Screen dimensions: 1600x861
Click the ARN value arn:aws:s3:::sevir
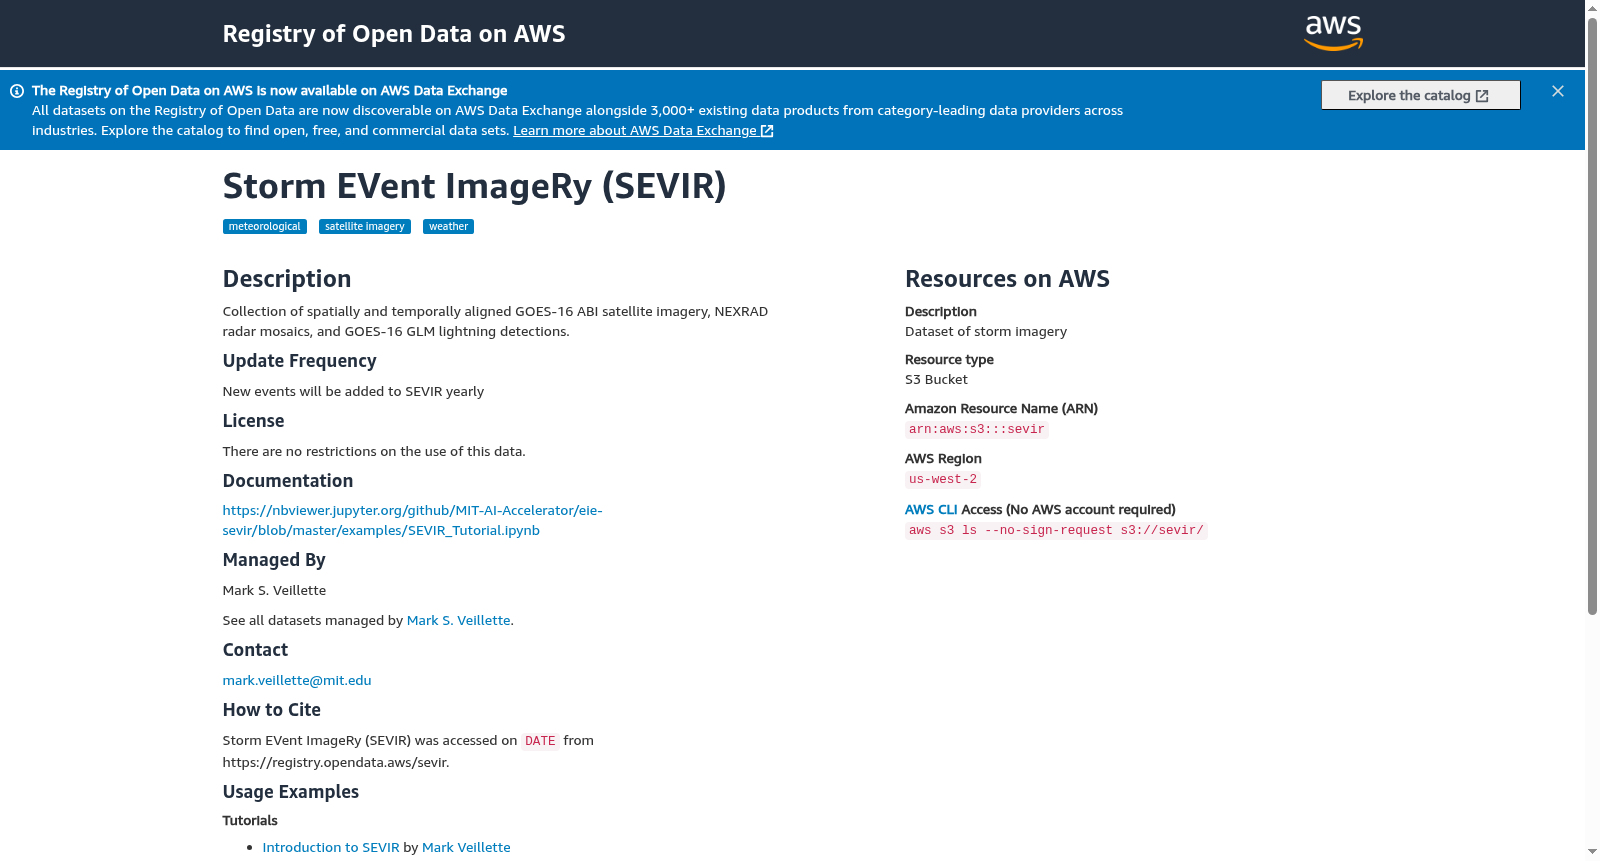click(x=977, y=430)
